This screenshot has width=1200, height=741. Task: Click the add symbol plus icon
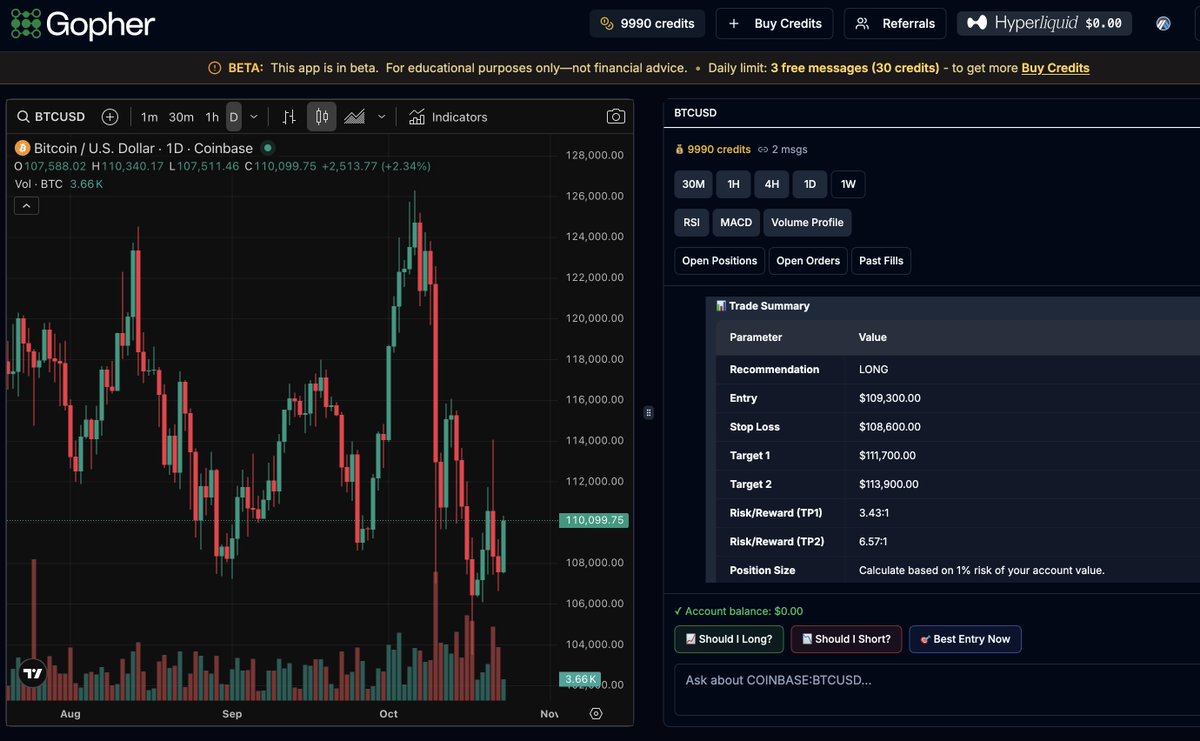(110, 117)
